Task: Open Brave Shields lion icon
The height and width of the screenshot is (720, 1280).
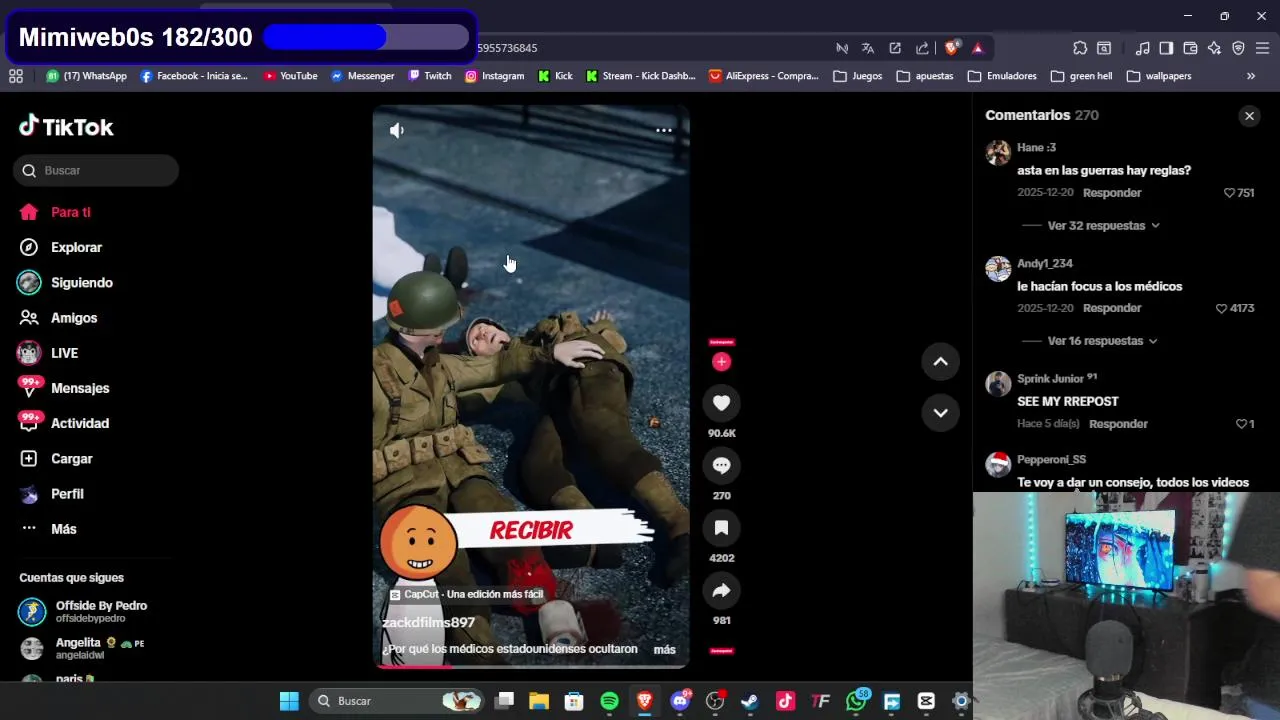Action: click(951, 48)
